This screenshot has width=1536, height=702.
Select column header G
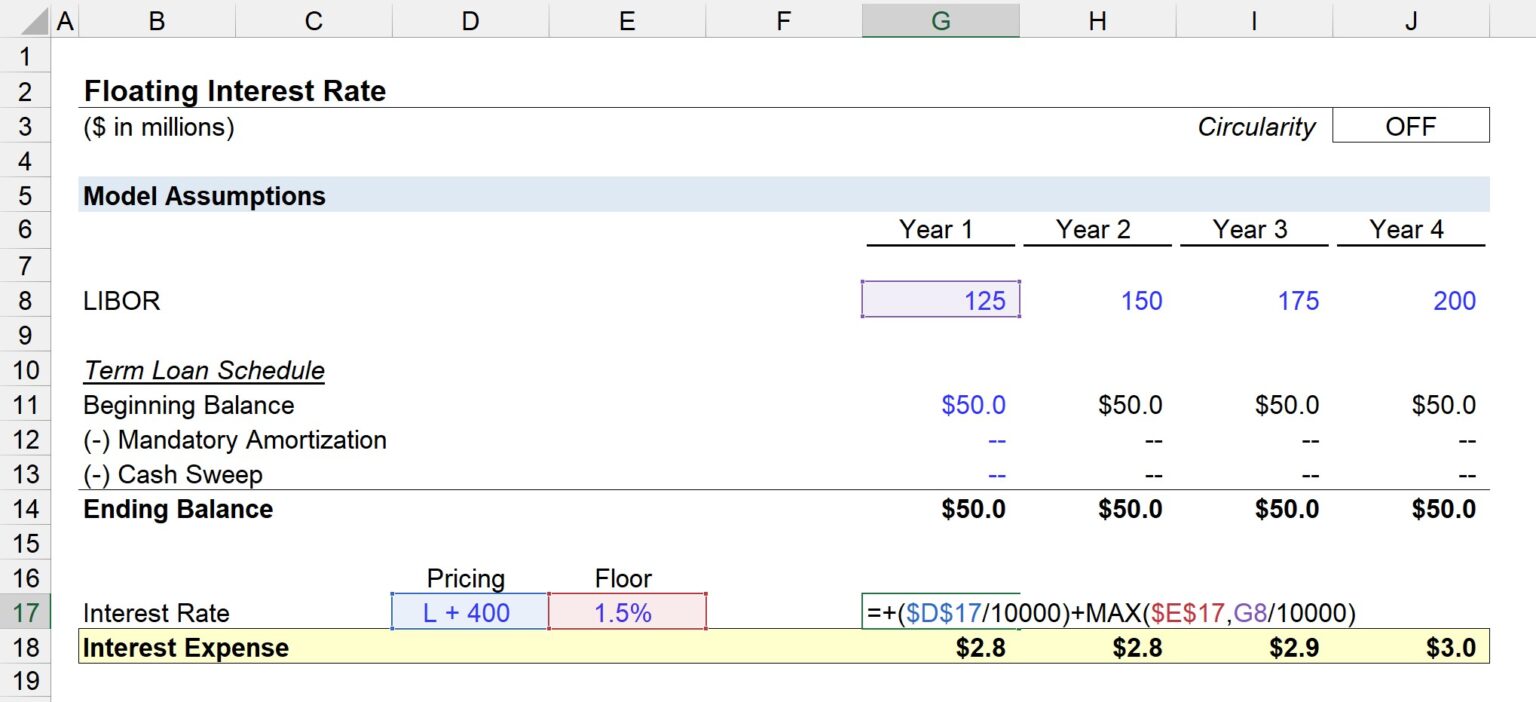[940, 18]
